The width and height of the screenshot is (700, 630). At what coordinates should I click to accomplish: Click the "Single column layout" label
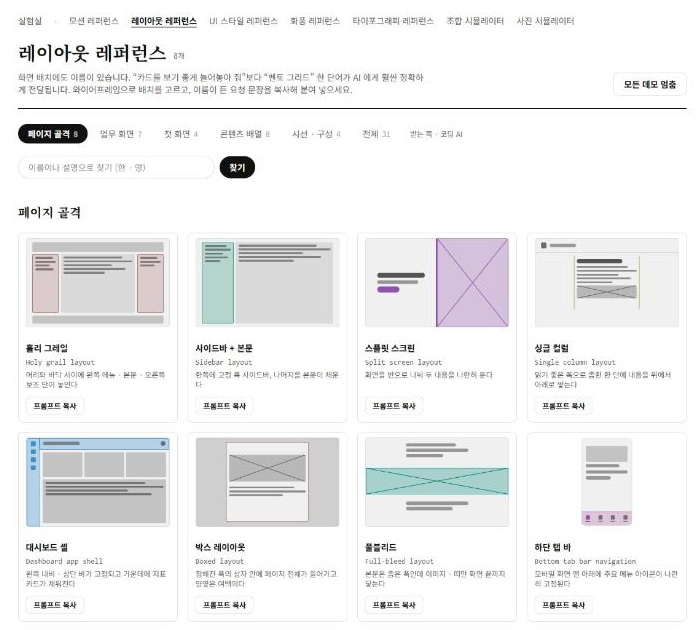pyautogui.click(x=575, y=363)
